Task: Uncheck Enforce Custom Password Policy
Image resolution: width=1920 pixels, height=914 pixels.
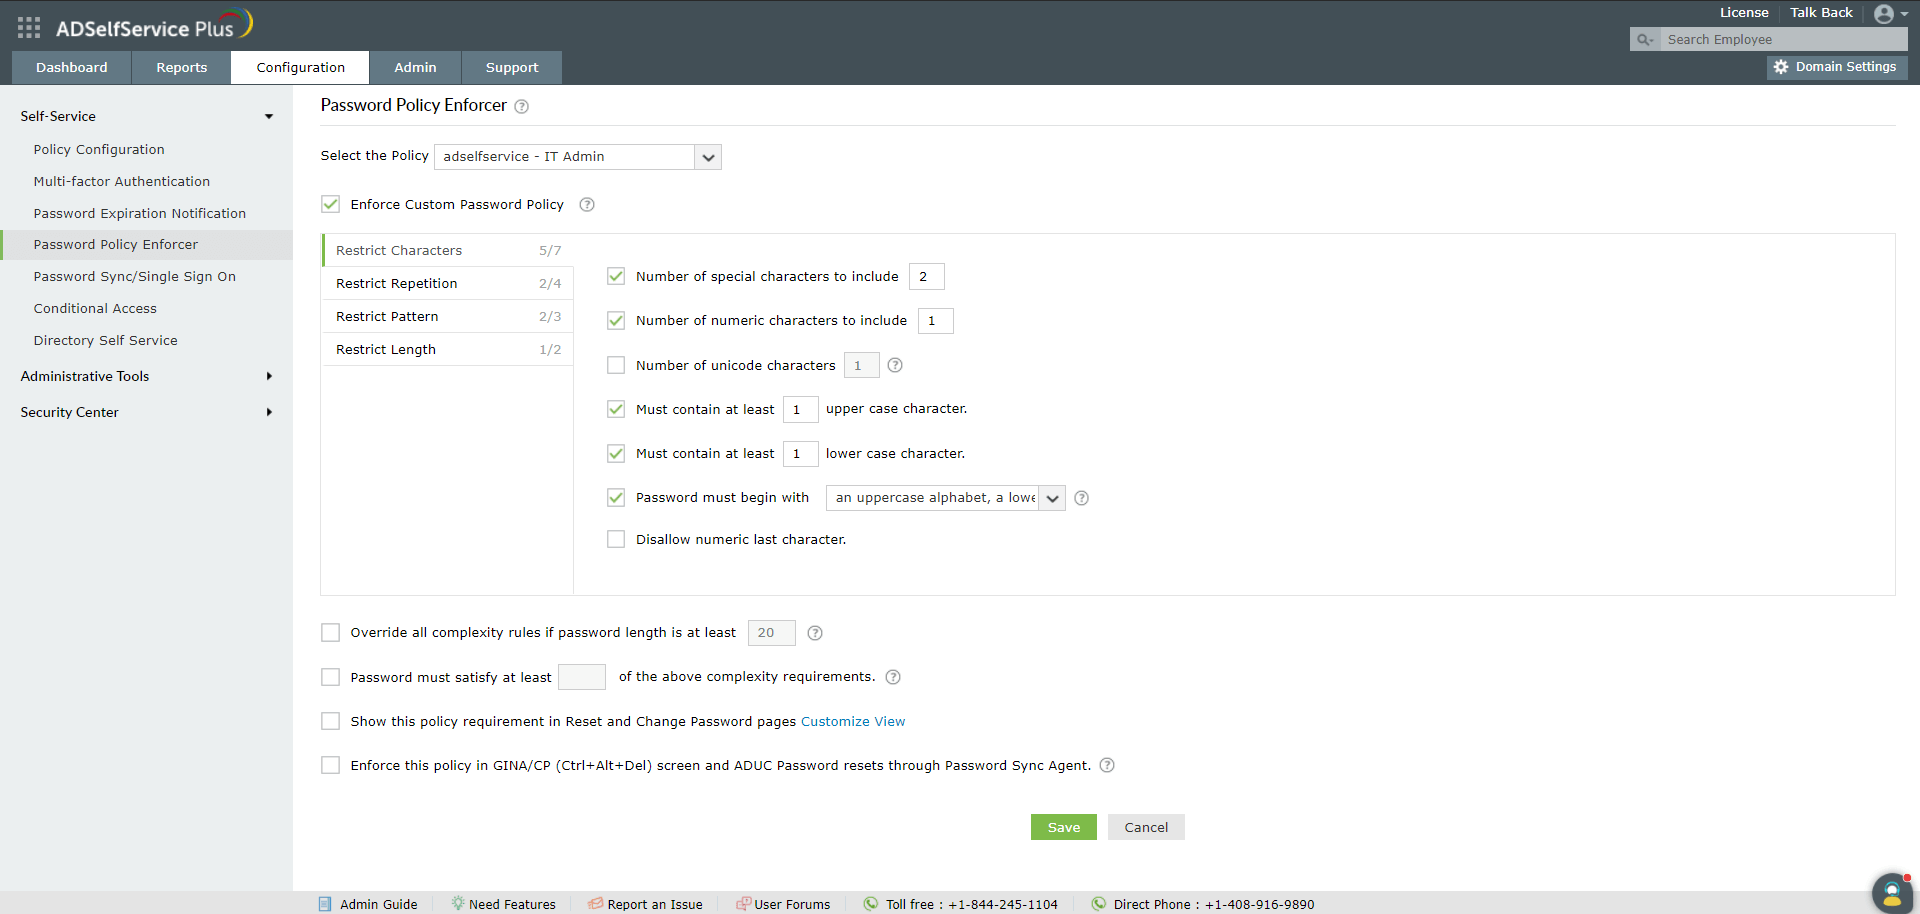Action: pos(330,204)
